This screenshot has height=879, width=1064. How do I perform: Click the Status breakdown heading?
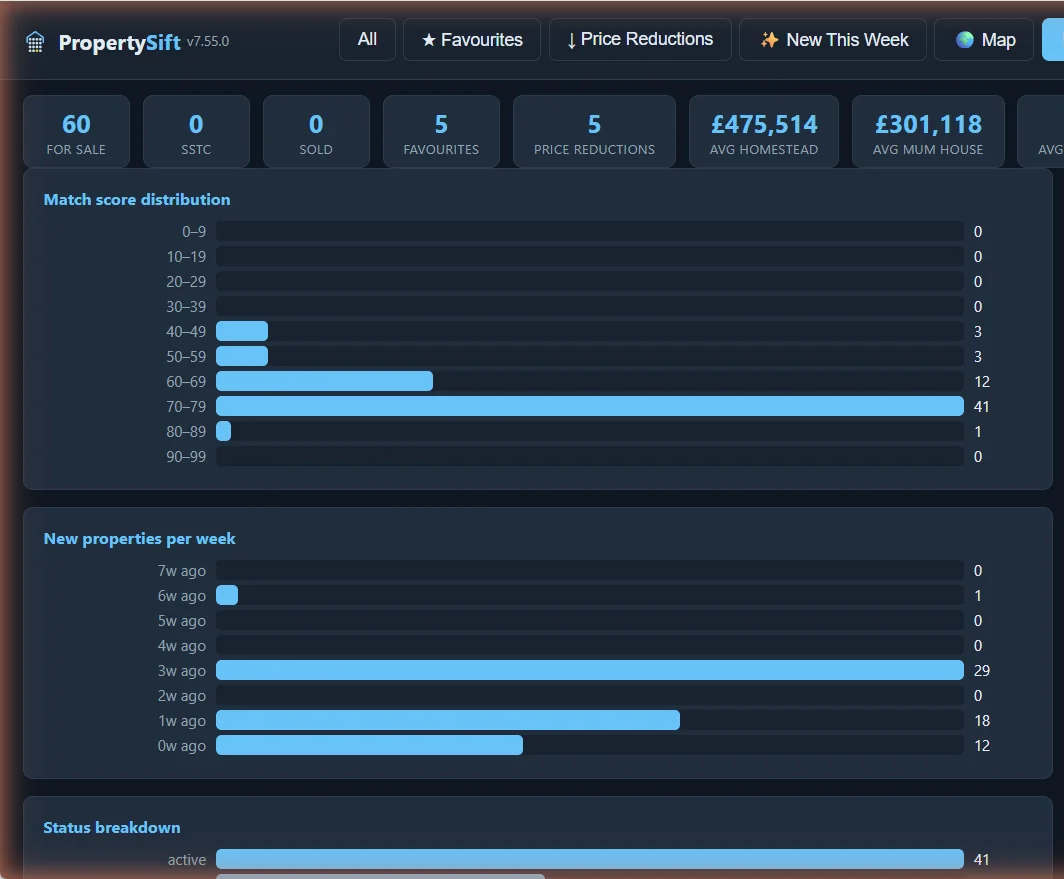(112, 827)
